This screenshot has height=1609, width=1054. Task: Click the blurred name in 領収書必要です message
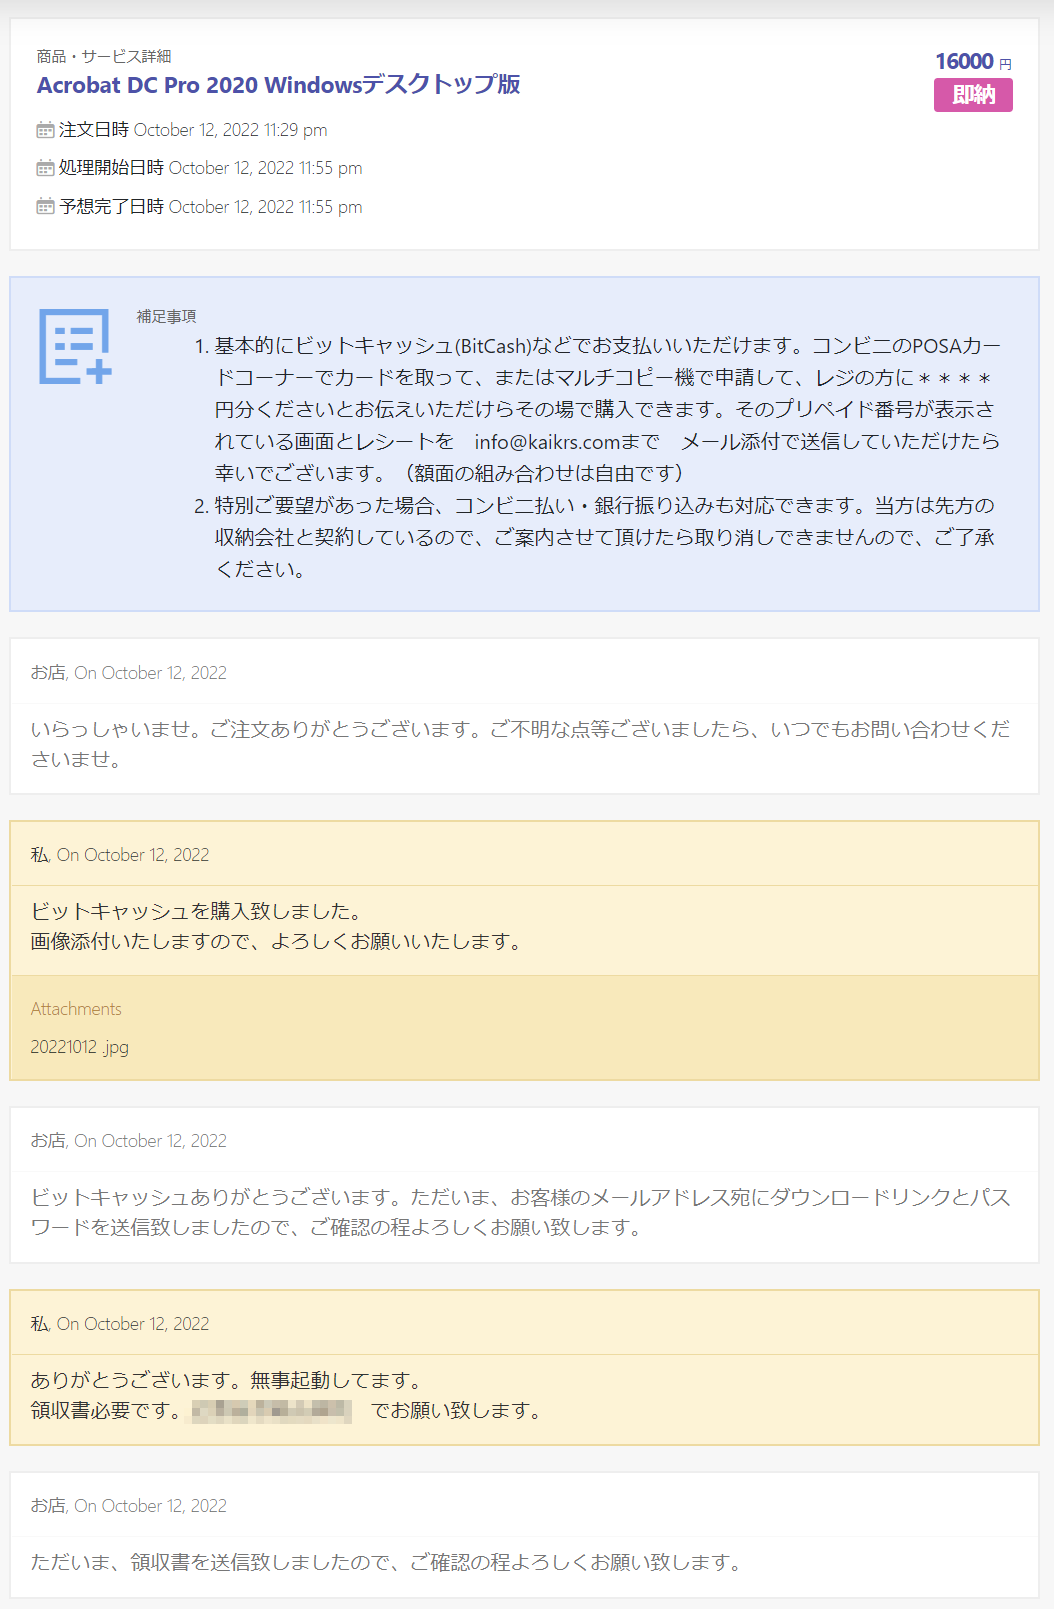click(x=272, y=1411)
